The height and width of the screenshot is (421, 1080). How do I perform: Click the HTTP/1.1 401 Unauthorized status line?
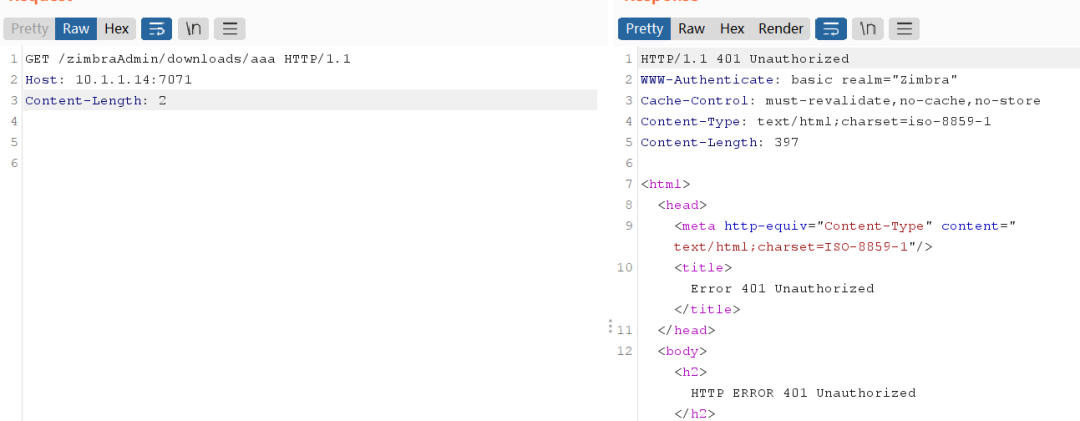pos(745,59)
